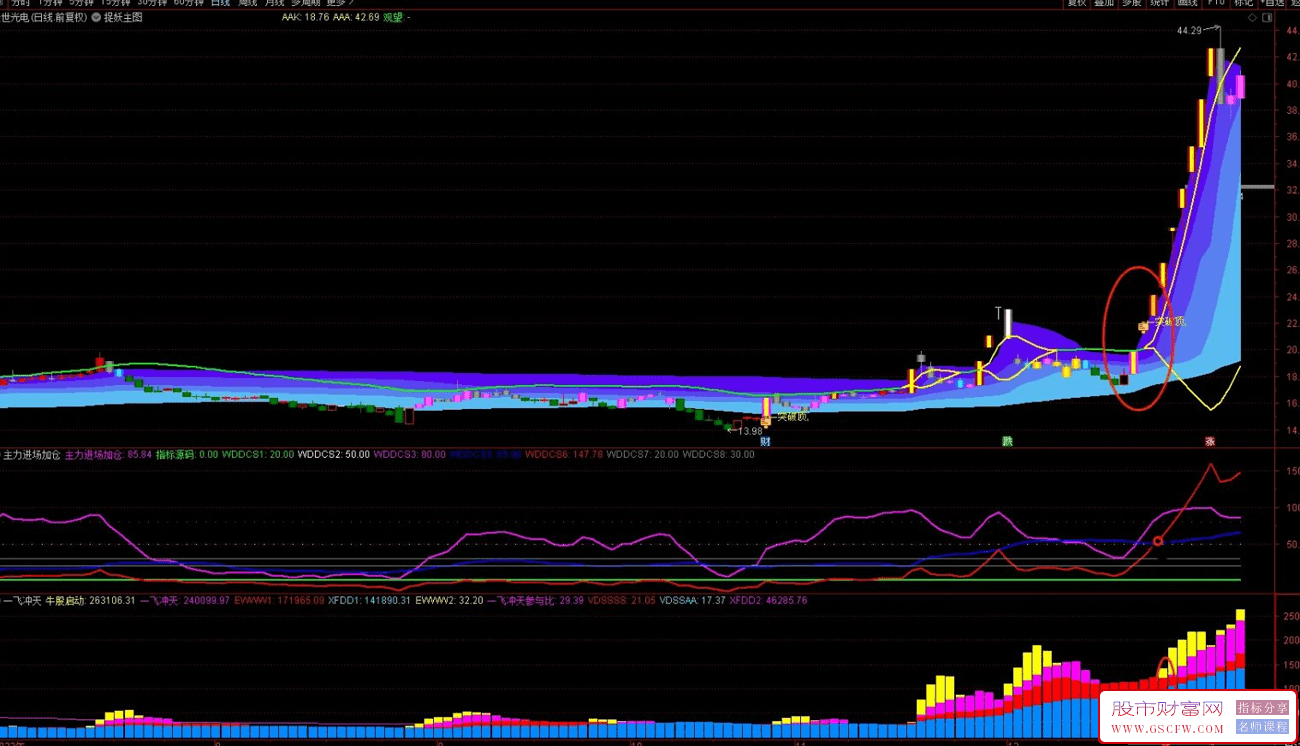This screenshot has width=1300, height=746.
Task: Switch to the 15分钟 period tab
Action: pos(115,3)
